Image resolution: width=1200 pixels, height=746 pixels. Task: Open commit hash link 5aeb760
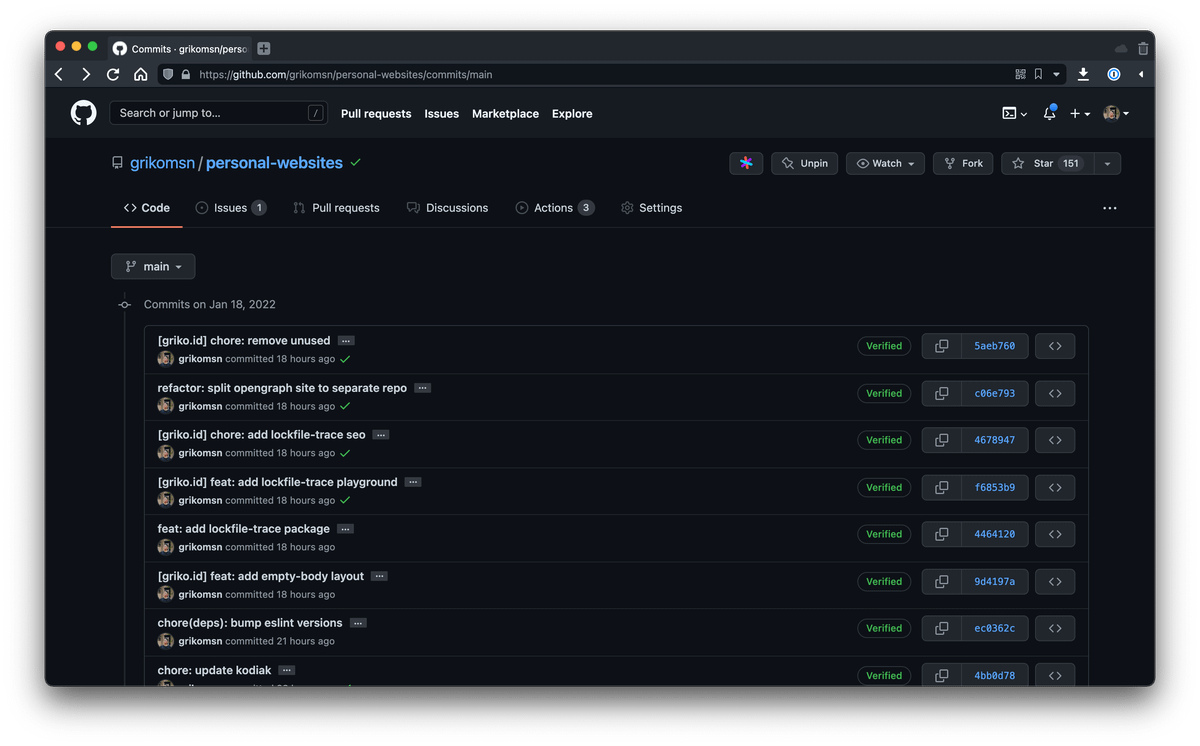coord(994,346)
